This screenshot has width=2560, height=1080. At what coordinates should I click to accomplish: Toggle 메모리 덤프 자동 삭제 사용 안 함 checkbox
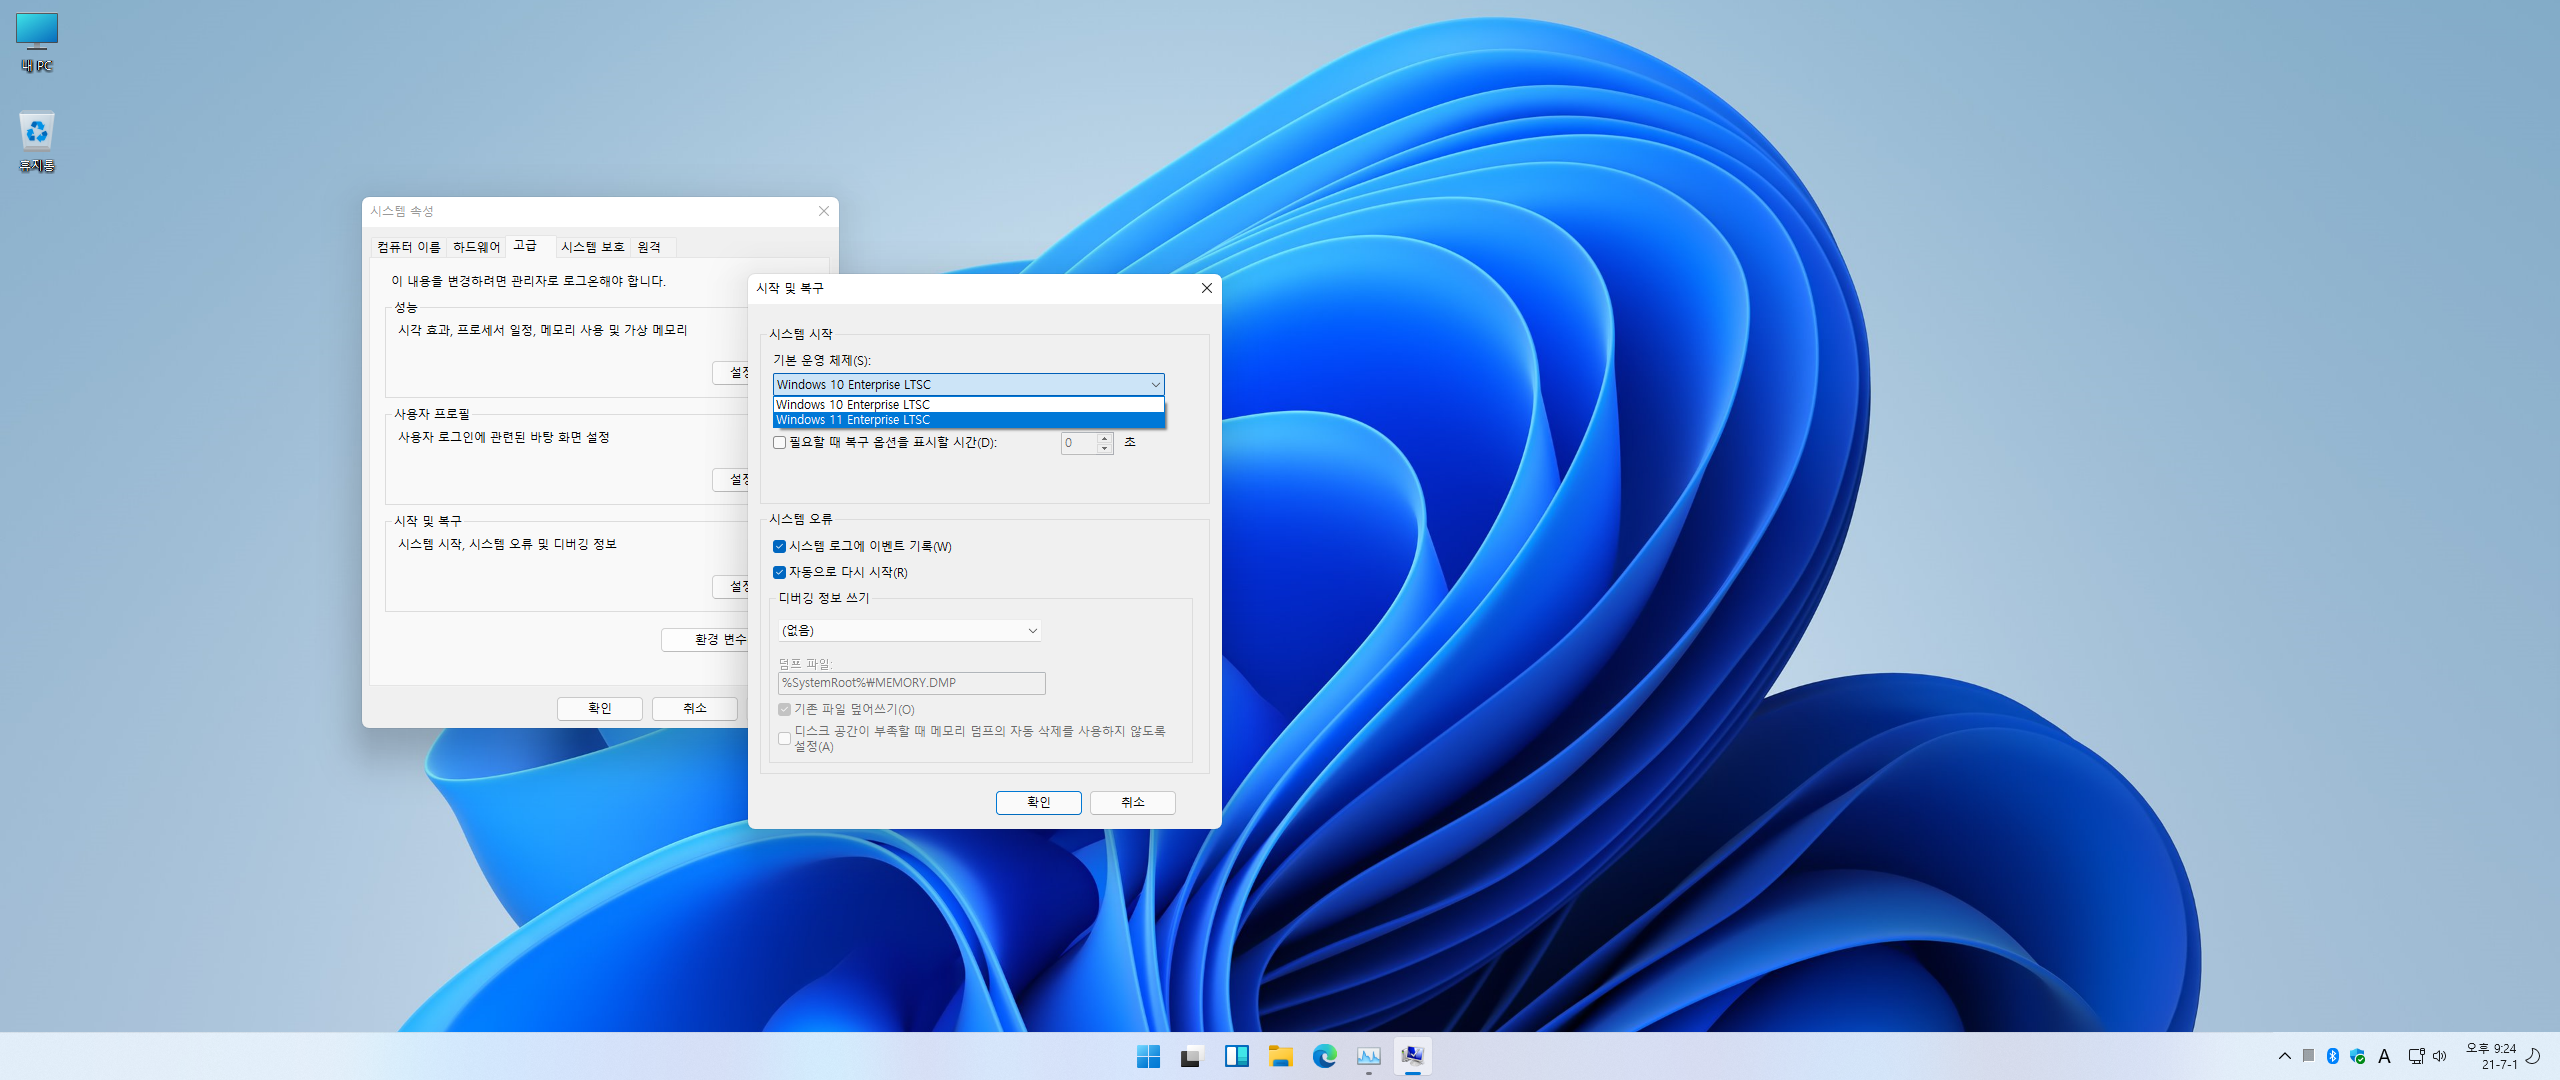784,739
